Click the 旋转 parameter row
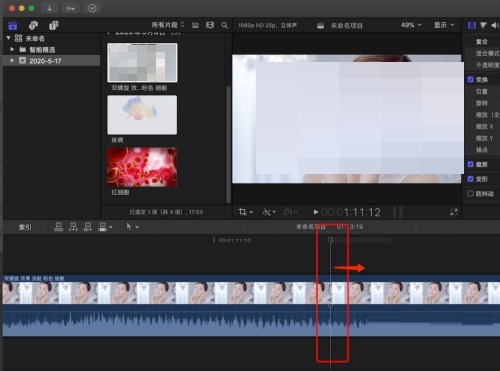The height and width of the screenshot is (371, 500). click(482, 103)
